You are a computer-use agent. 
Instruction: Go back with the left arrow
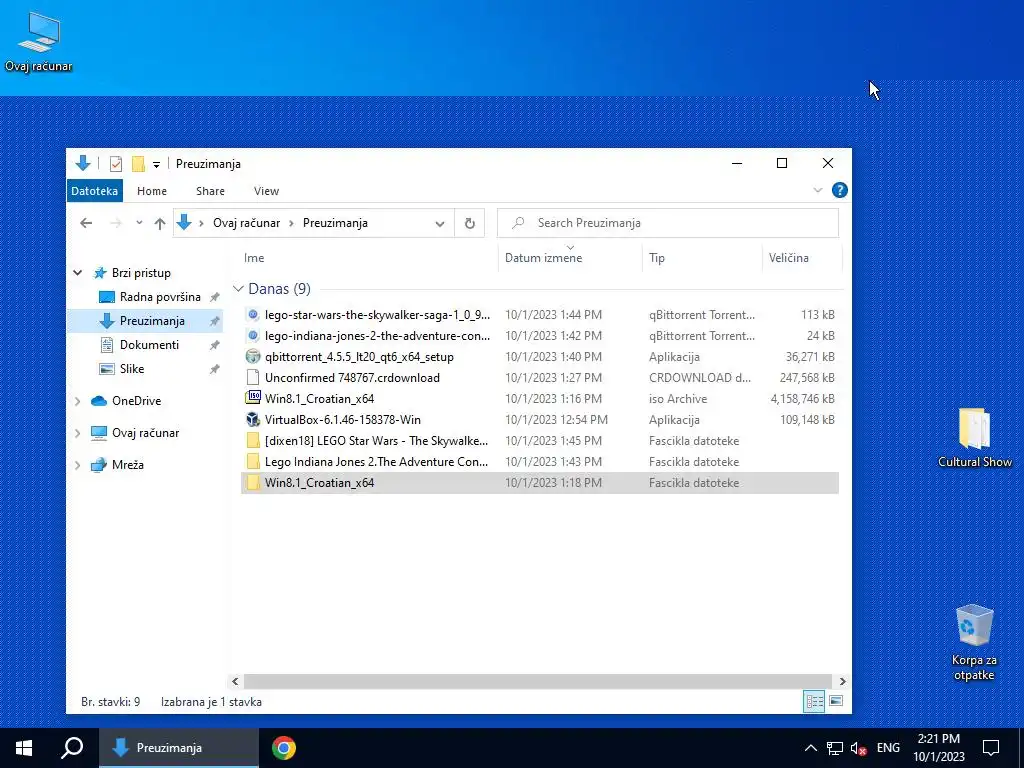[86, 223]
